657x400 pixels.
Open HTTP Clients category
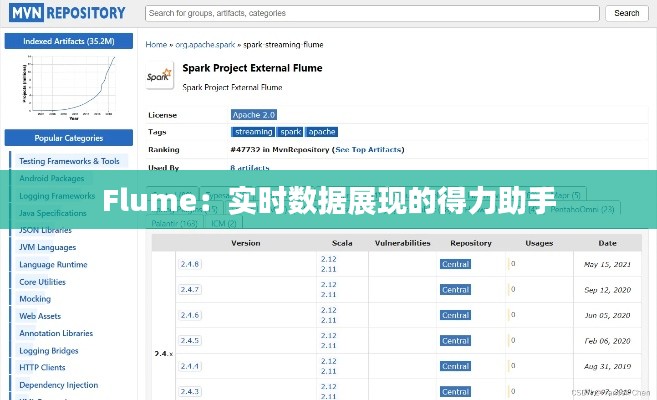(x=44, y=368)
